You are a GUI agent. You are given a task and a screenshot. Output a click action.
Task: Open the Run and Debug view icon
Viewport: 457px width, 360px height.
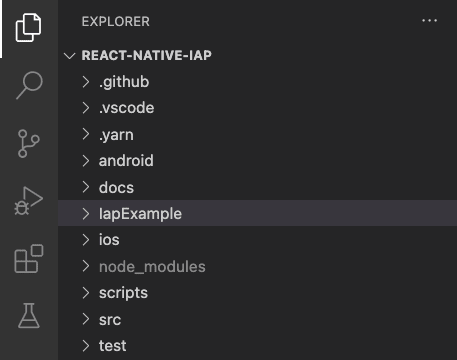[x=29, y=201]
